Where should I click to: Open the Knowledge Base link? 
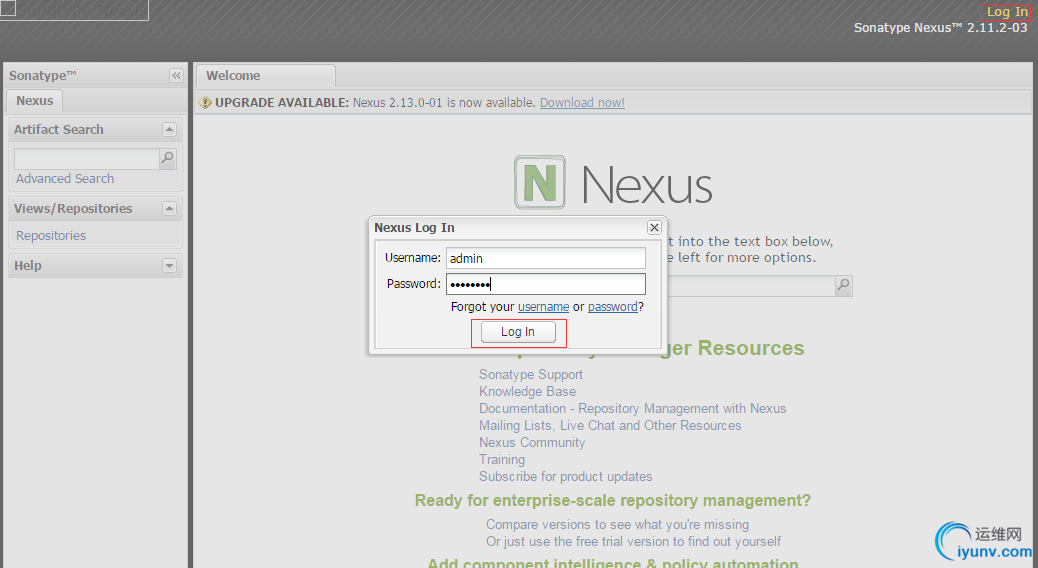528,392
